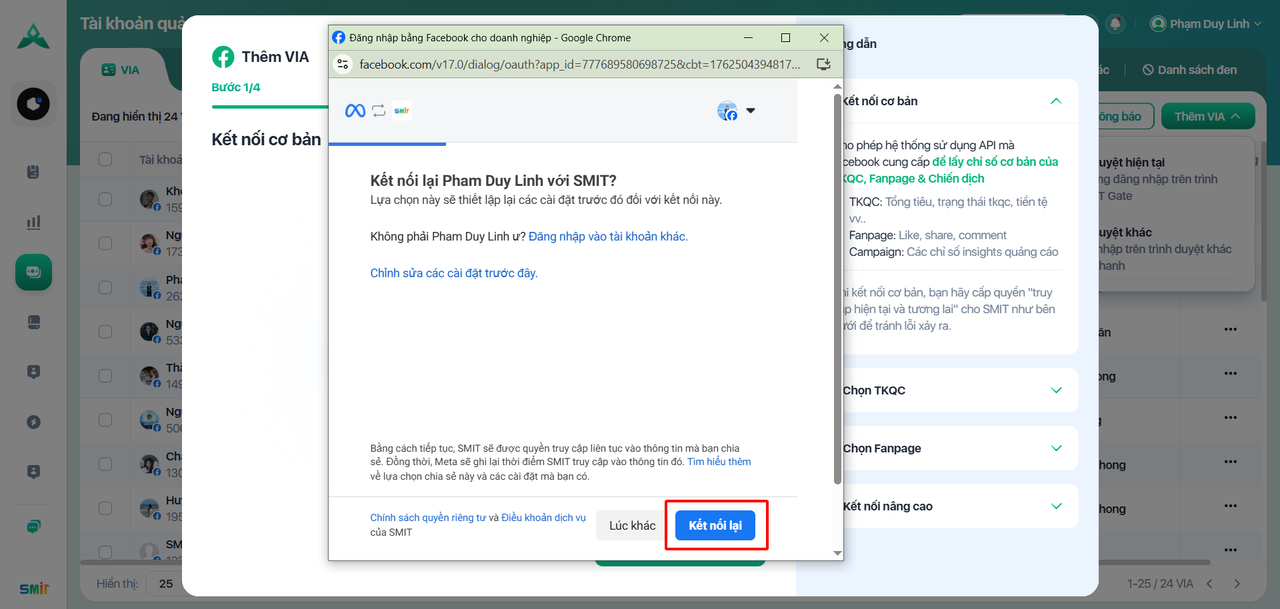Click the site settings icon in address bar
This screenshot has height=609, width=1280.
coord(343,65)
